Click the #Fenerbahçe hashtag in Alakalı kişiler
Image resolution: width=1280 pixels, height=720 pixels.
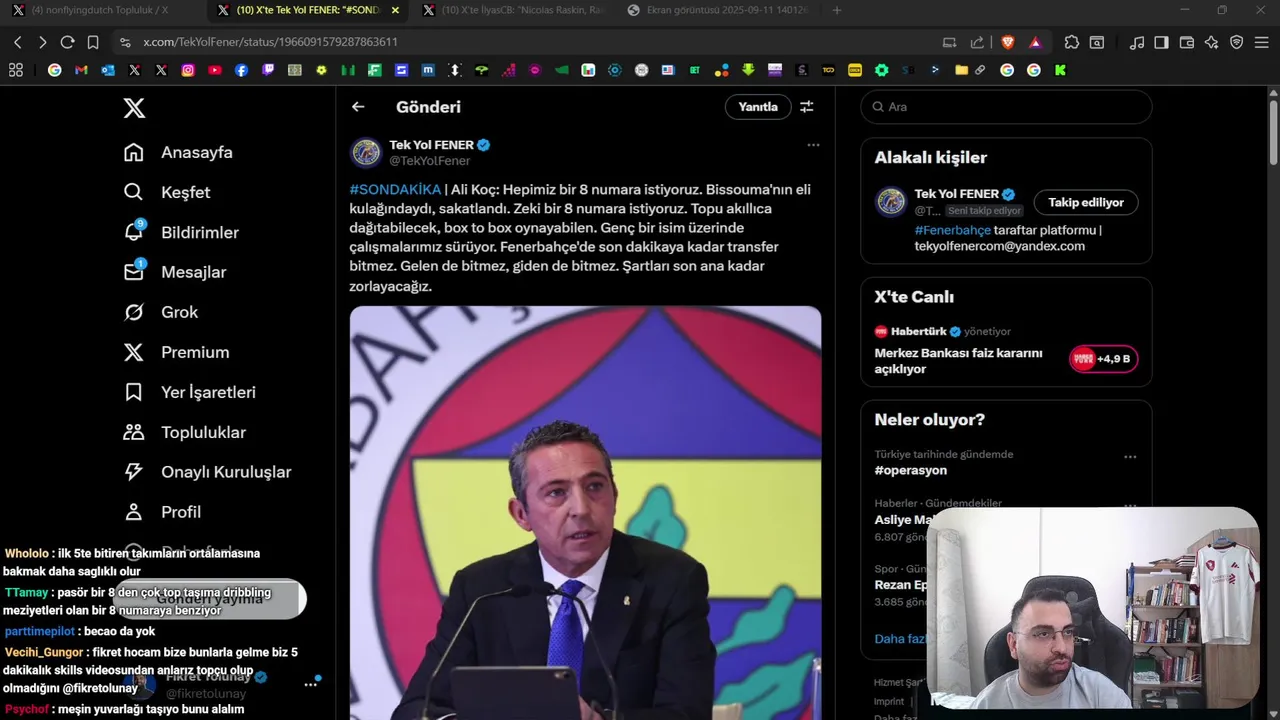point(952,230)
